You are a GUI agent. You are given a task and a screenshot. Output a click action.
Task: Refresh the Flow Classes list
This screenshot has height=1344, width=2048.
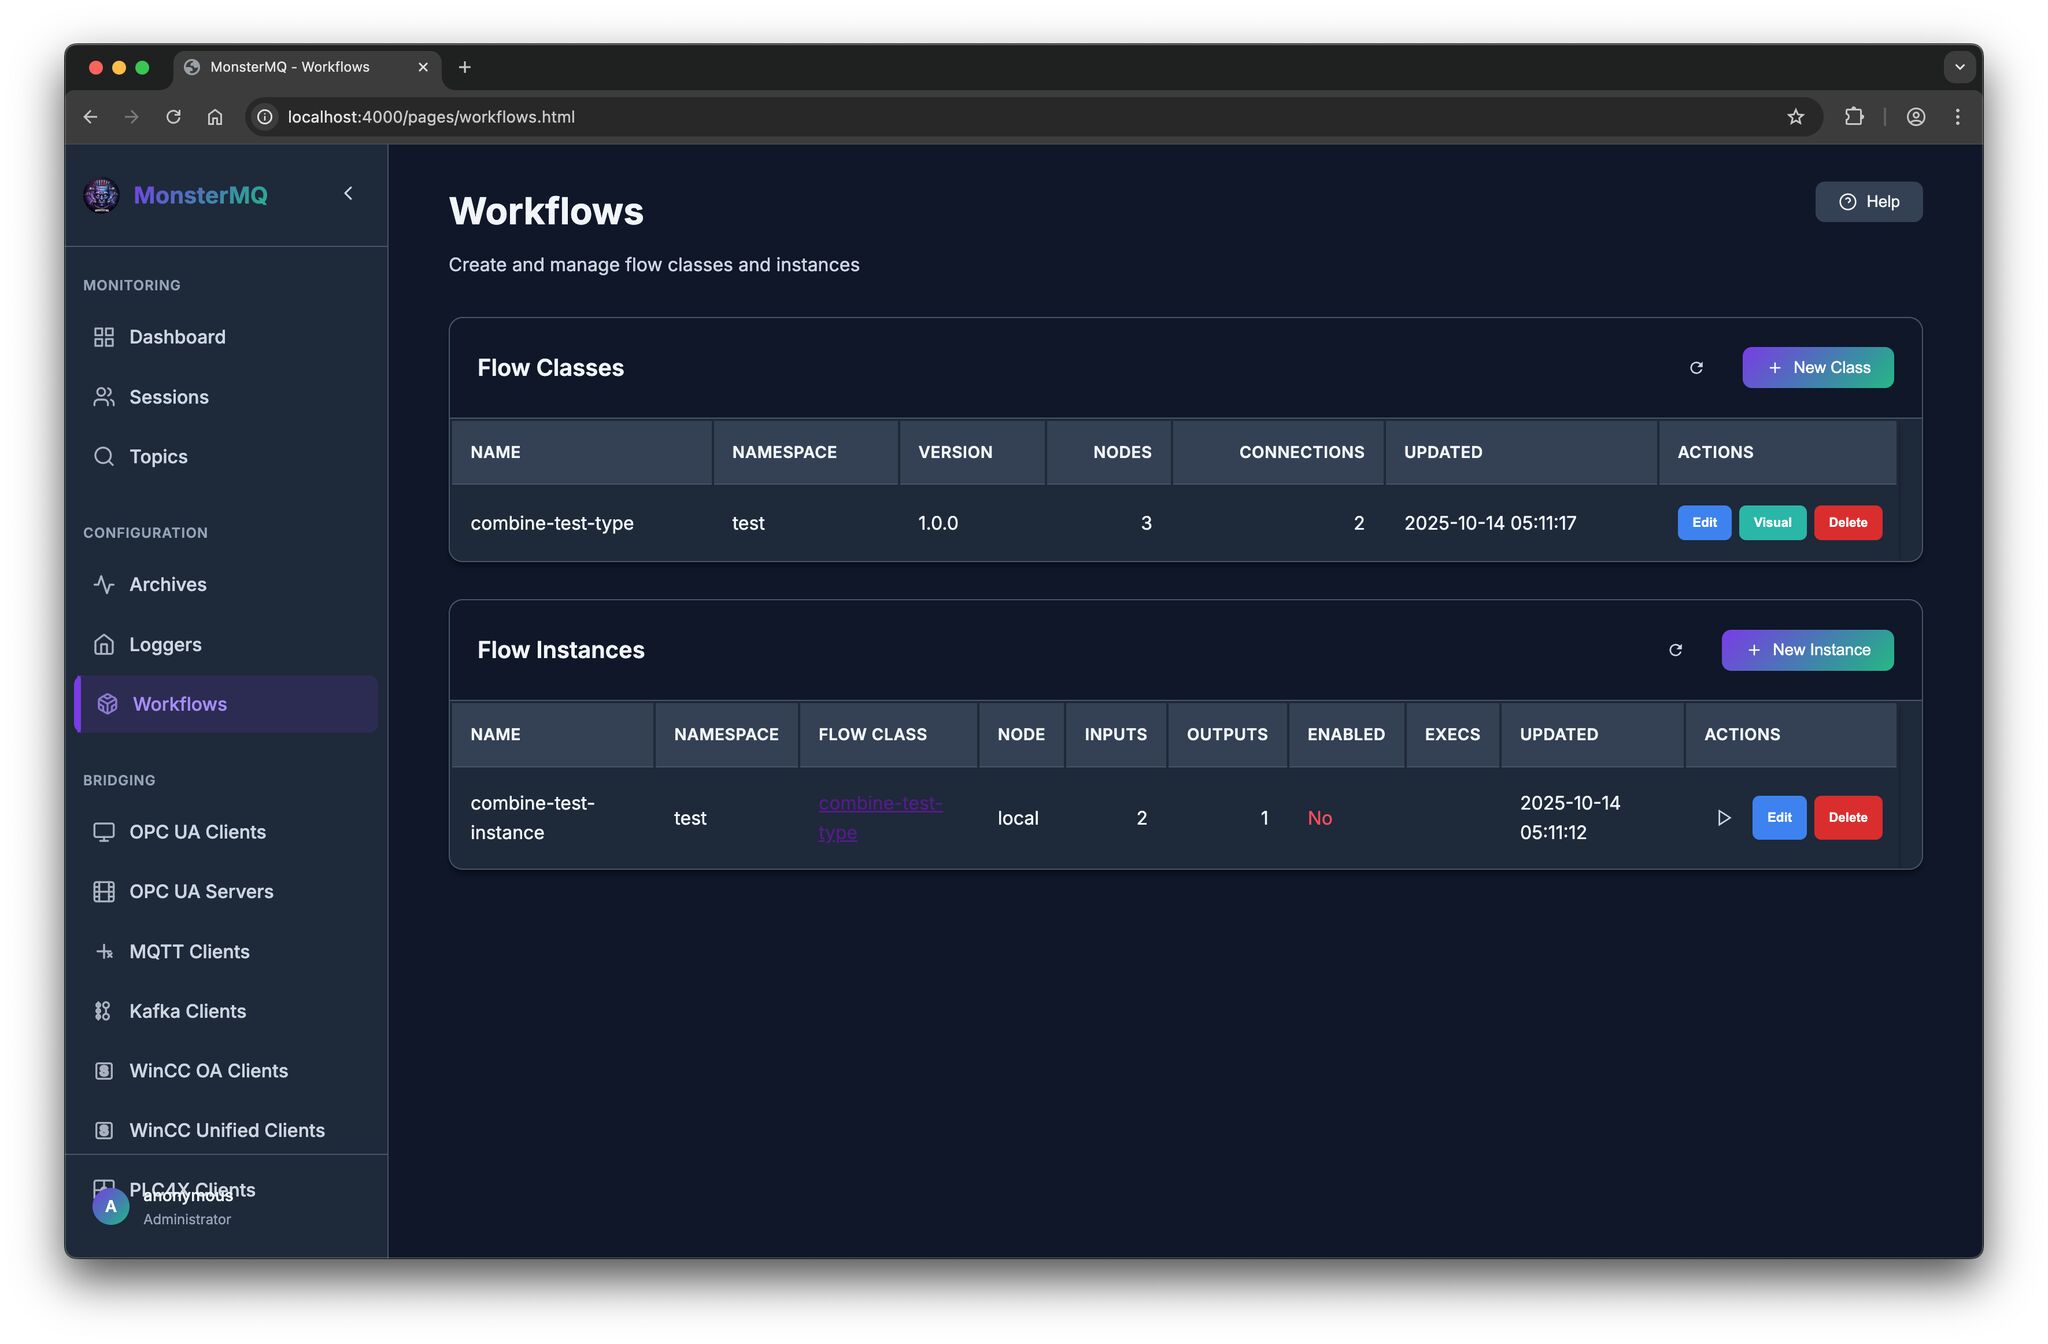[1696, 368]
